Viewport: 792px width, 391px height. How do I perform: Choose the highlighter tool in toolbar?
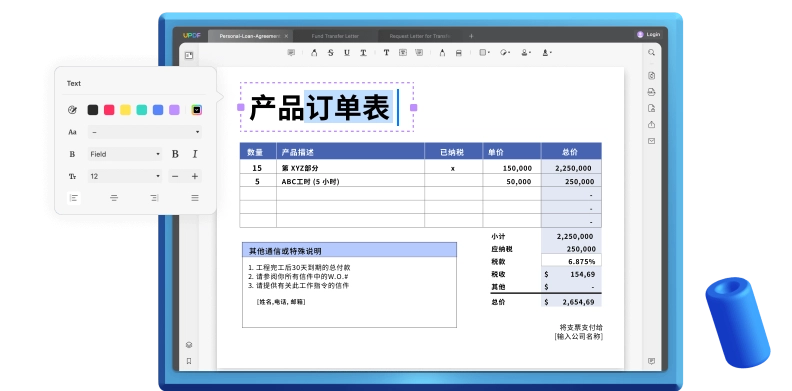click(x=314, y=53)
